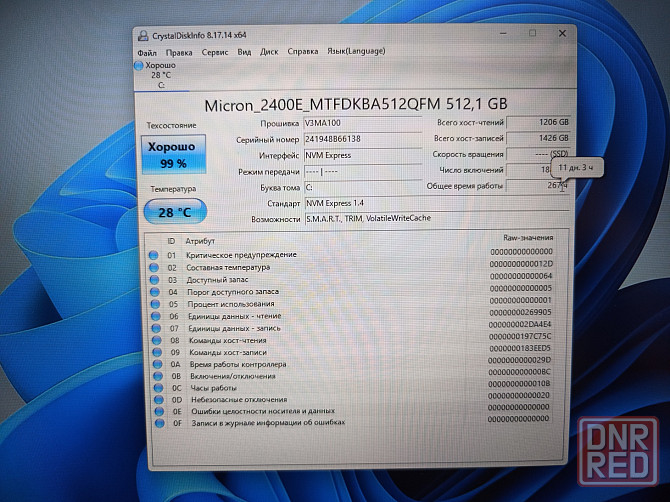This screenshot has height=502, width=670.
Task: Click the 28 °C temperature button
Action: [175, 212]
